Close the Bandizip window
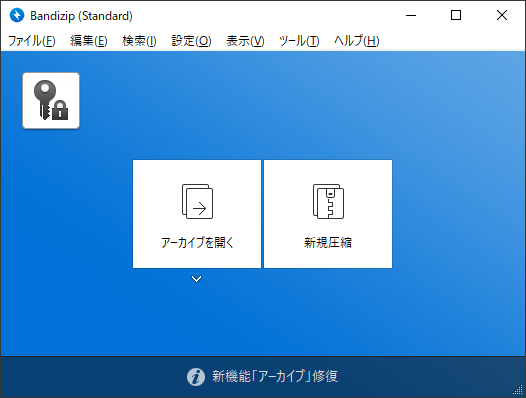This screenshot has height=398, width=526. 502,15
